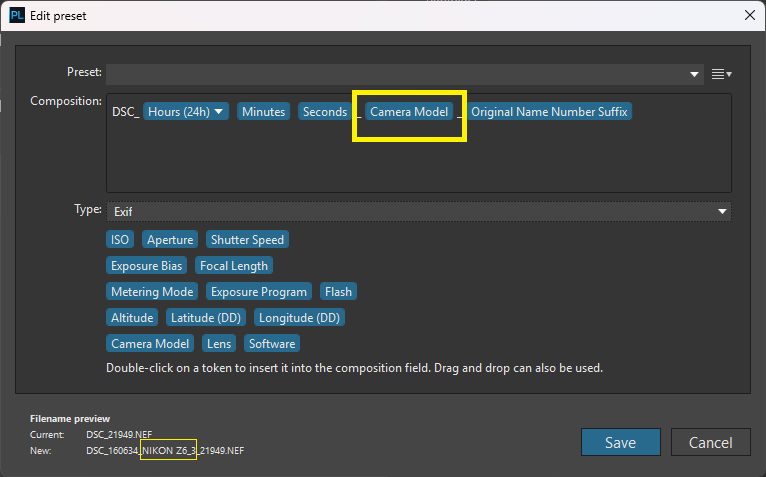Screen dimensions: 766x477
Task: Open the Hours (24h) token dropdown
Action: click(217, 112)
